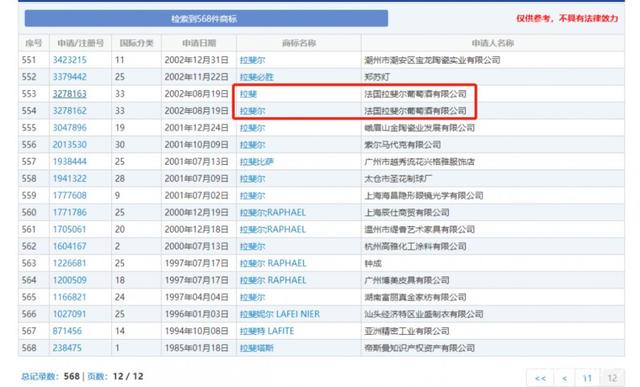Open trademark 拉斐塔斯 in row 568
Viewport: 640px width, 387px height.
point(256,348)
